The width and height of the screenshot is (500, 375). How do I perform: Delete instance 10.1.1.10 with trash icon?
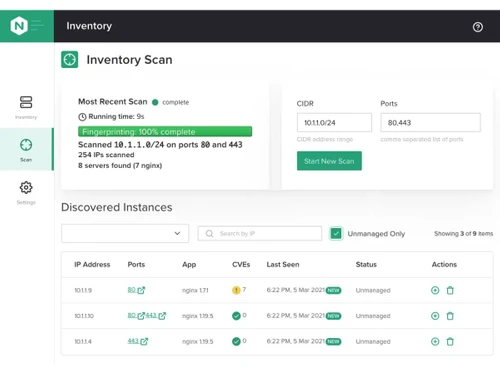450,316
